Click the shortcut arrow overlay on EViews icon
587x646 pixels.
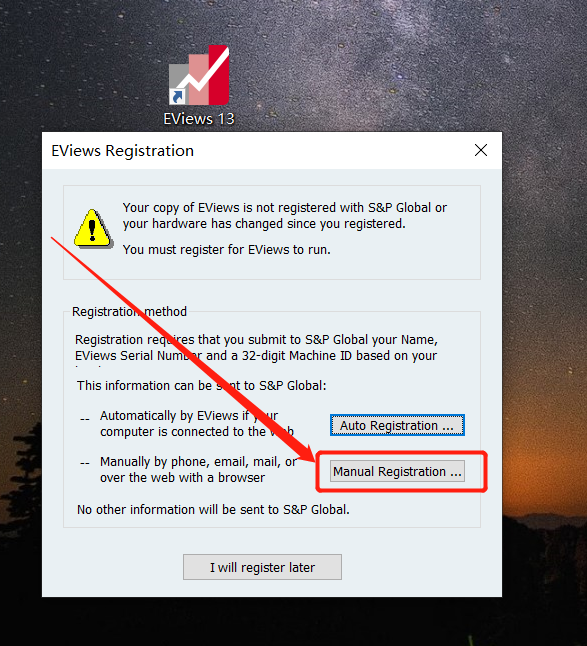(x=178, y=97)
